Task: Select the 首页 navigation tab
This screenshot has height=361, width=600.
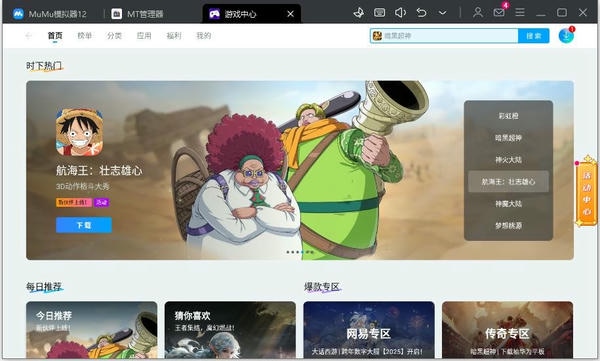Action: tap(55, 36)
